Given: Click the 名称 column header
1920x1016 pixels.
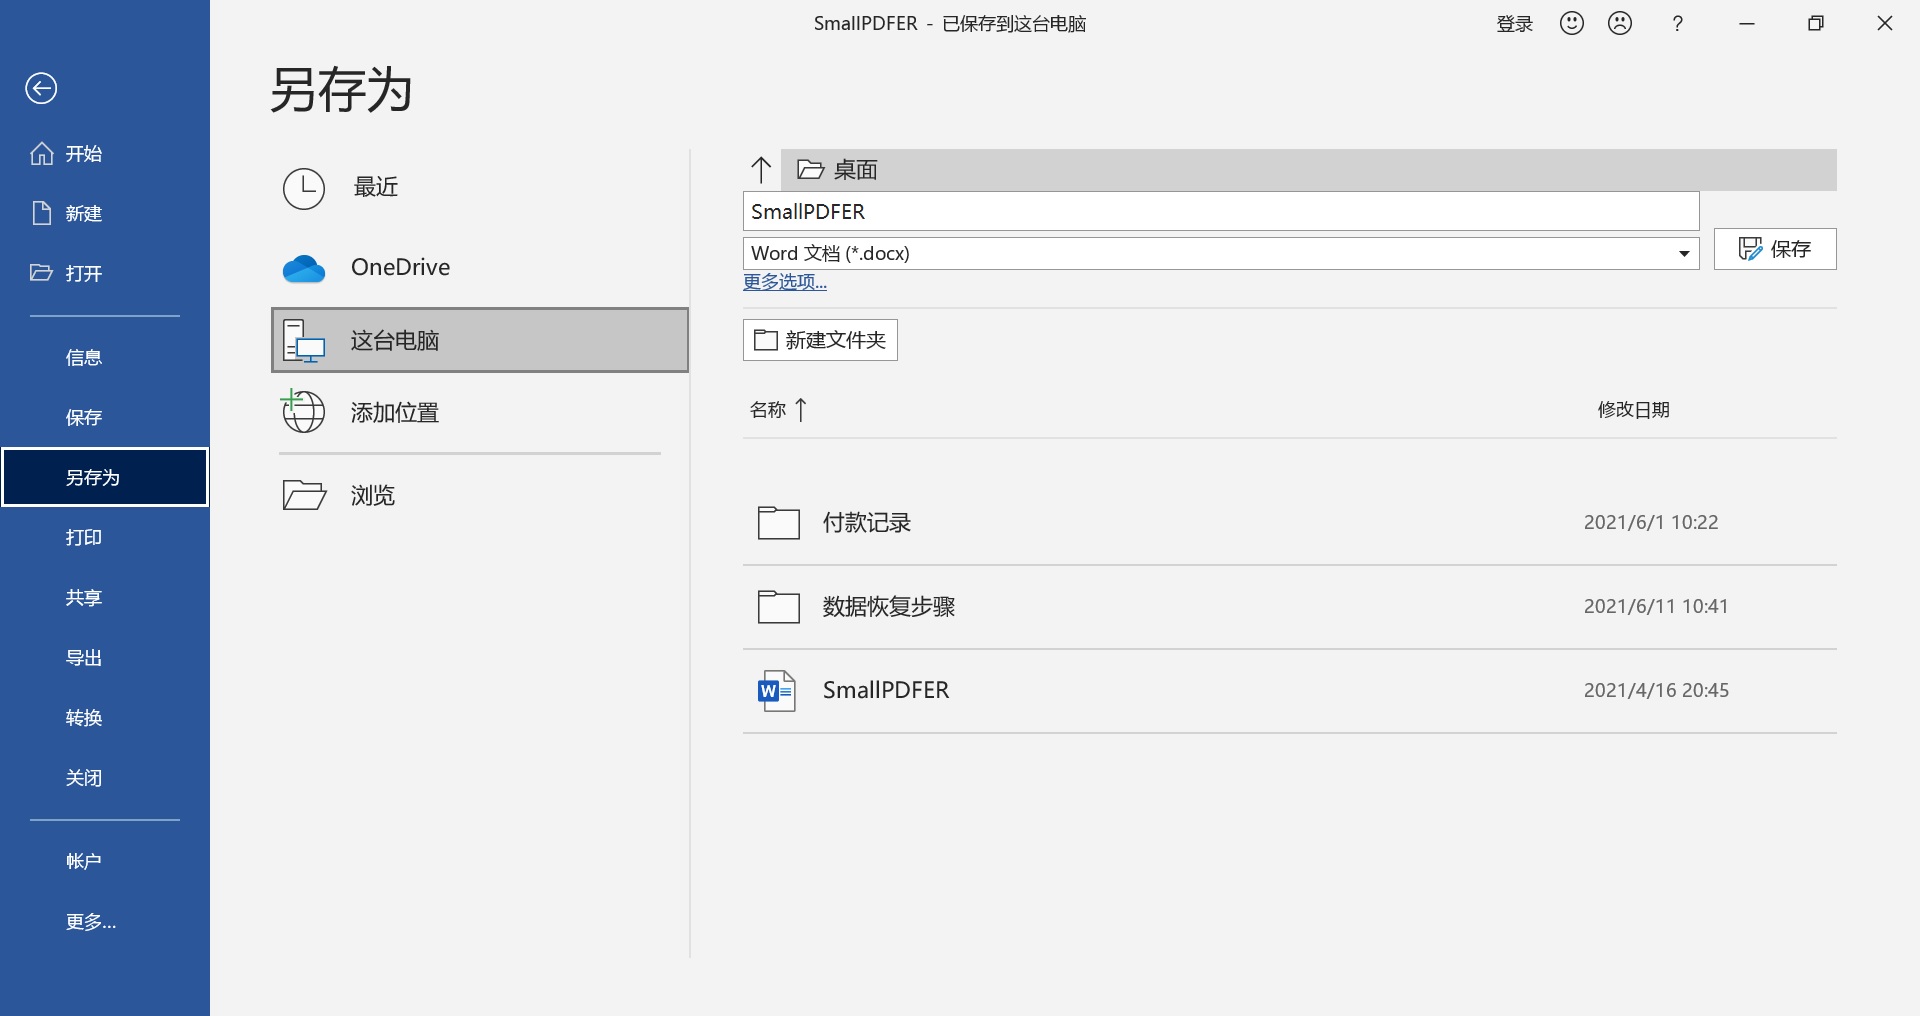Looking at the screenshot, I should [768, 409].
